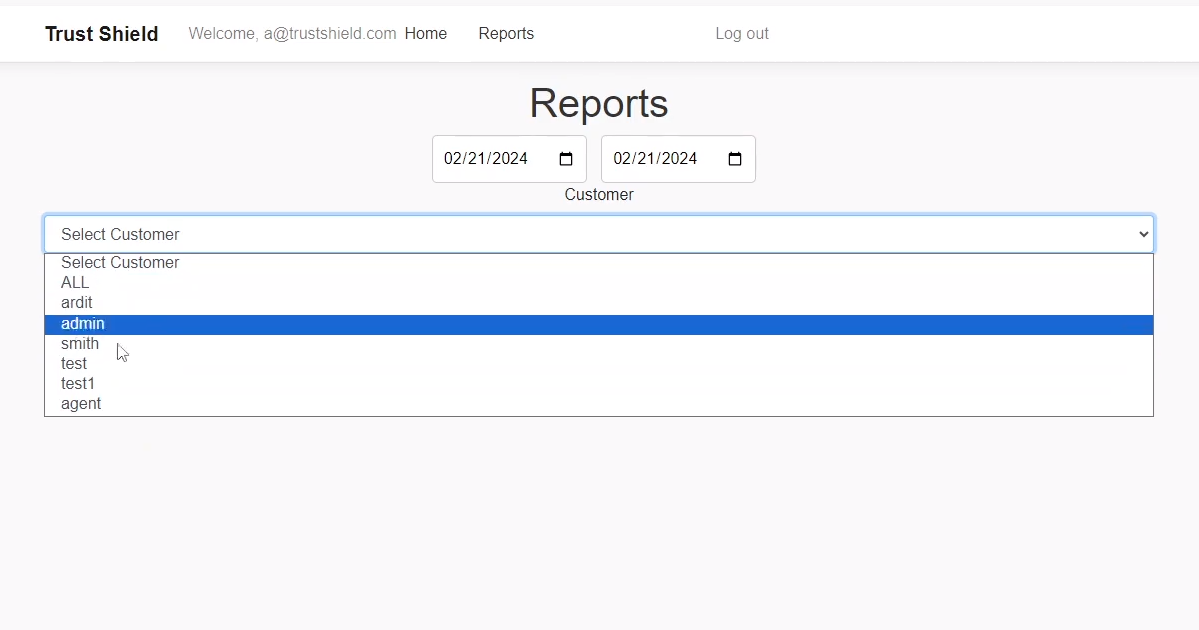1199x630 pixels.
Task: Collapse the Select Customer combo box
Action: pos(598,234)
